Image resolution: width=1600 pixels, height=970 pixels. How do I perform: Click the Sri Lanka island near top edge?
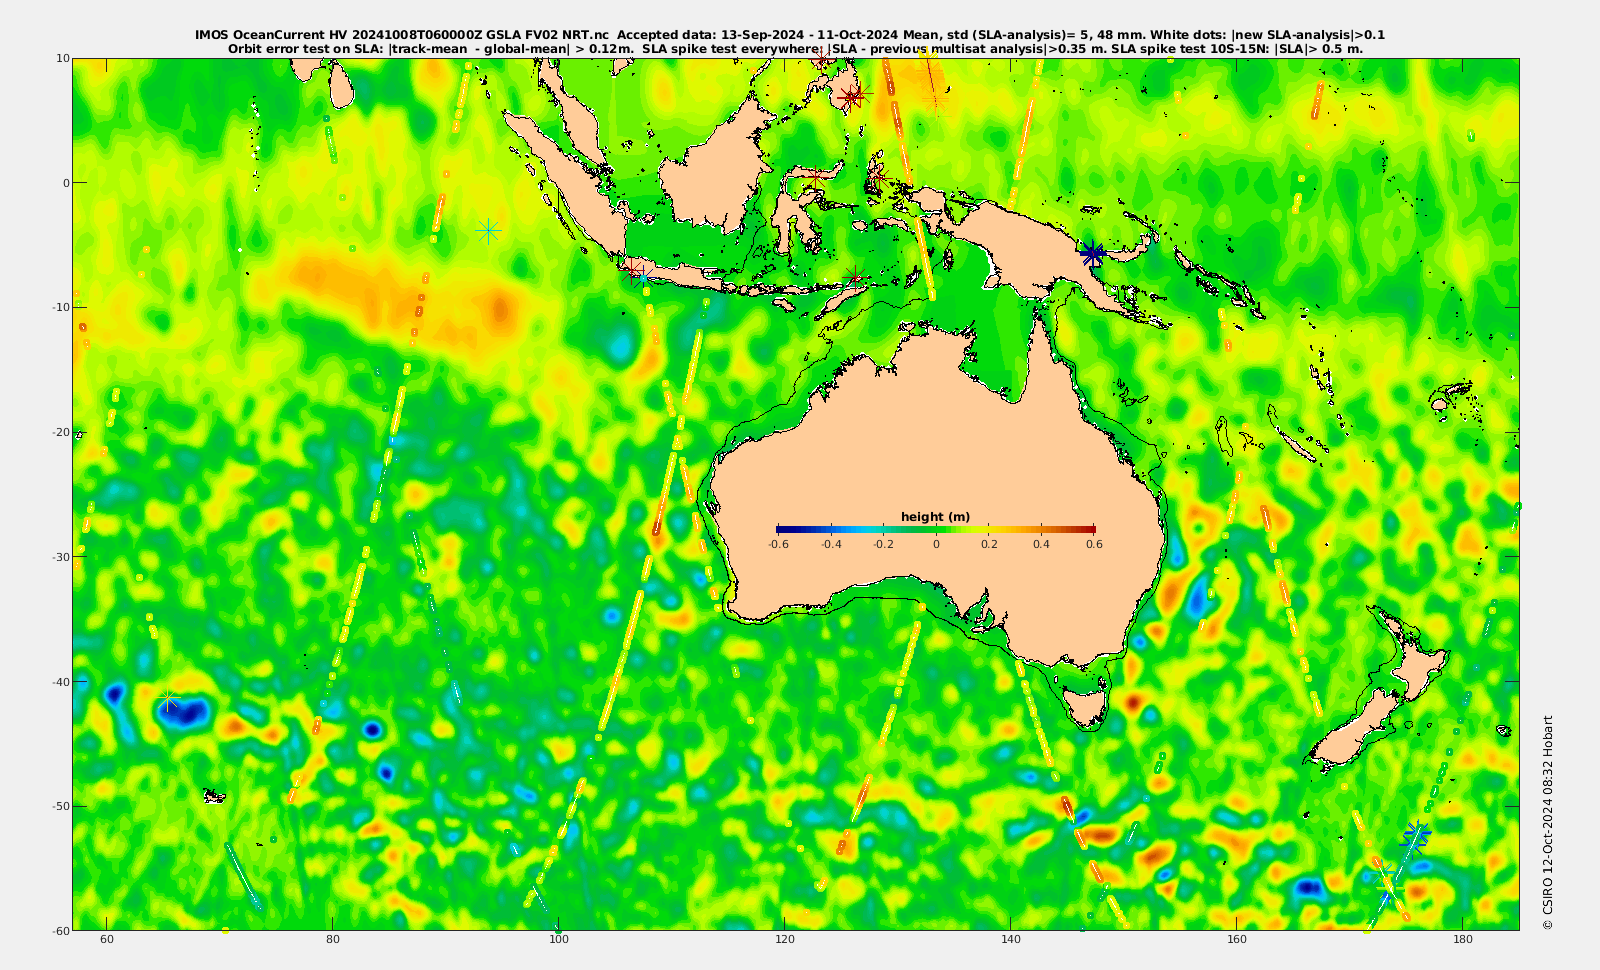click(x=341, y=87)
